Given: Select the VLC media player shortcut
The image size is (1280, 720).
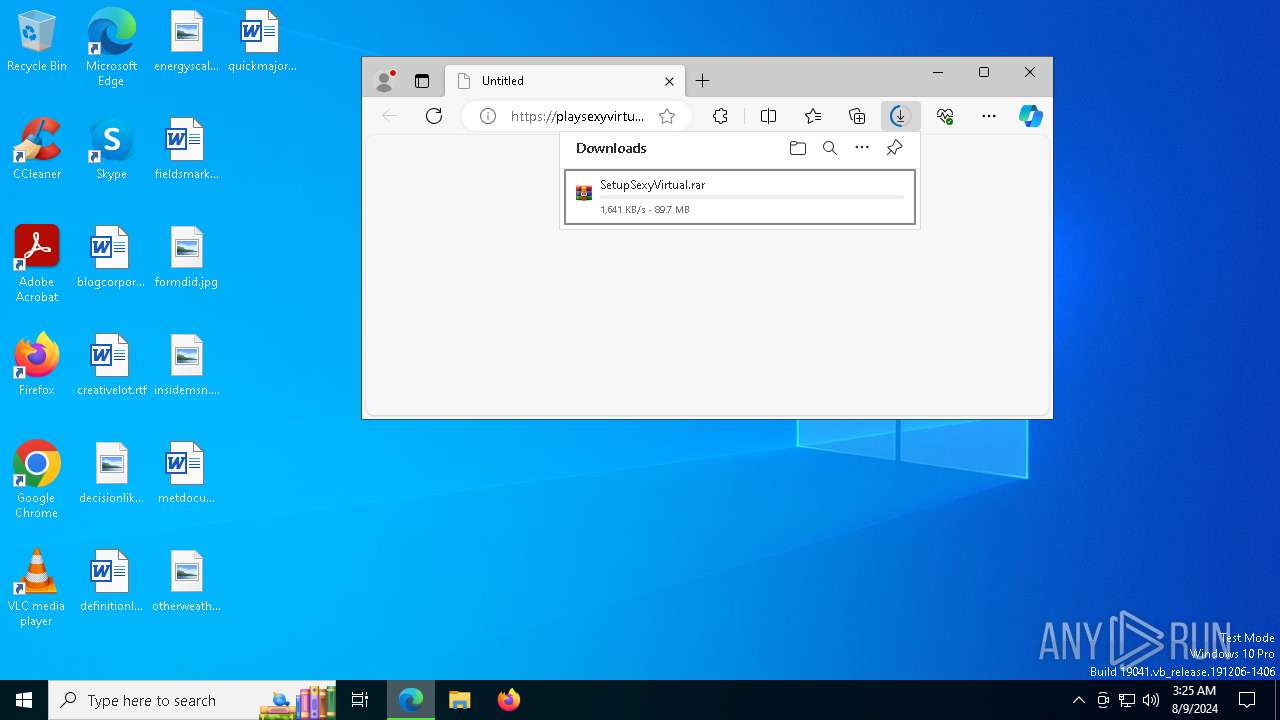Looking at the screenshot, I should pos(37,588).
